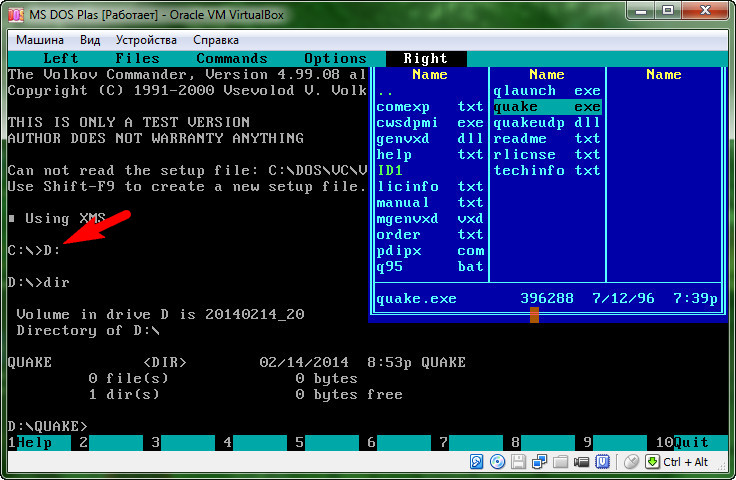736x480 pixels.
Task: Click the 7:39p file time value
Action: 695,298
